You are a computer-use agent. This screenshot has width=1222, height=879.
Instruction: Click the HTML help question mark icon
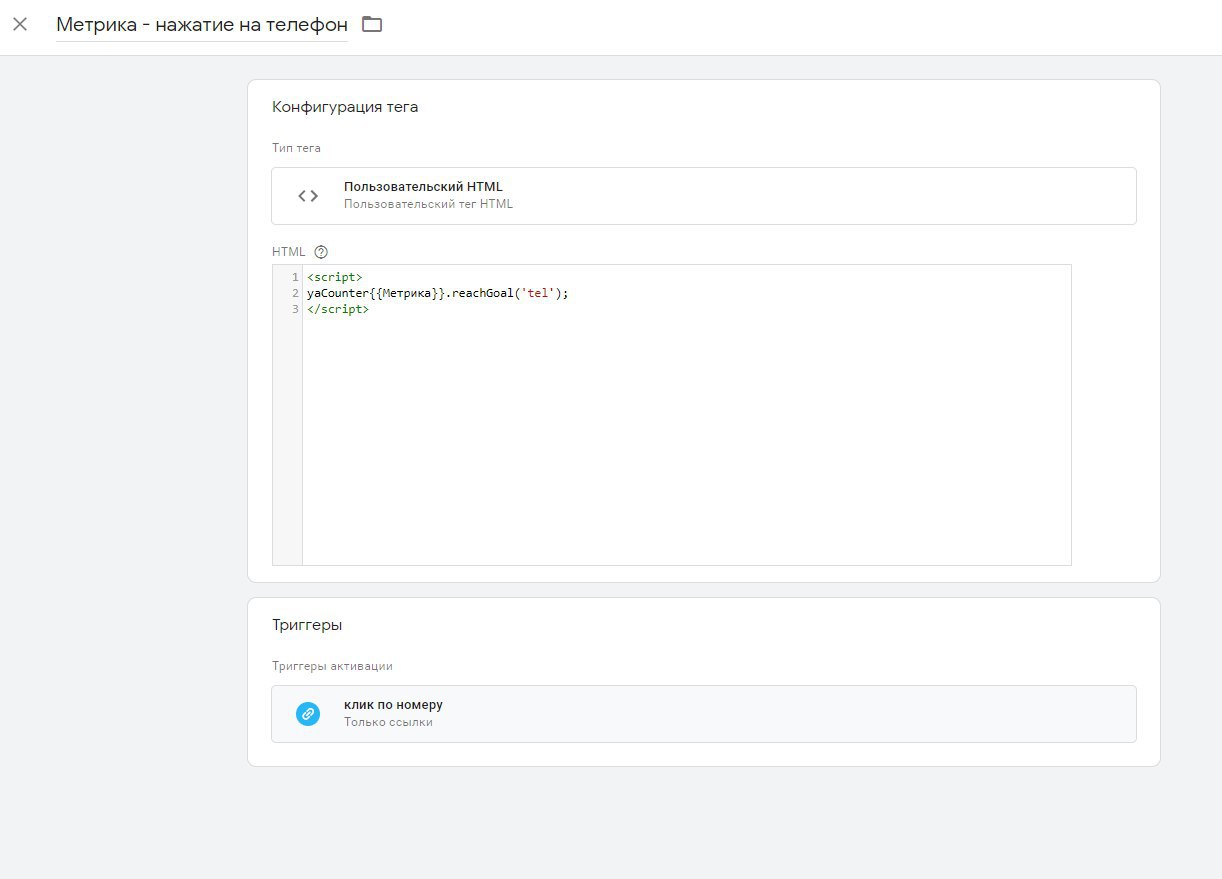[x=321, y=252]
